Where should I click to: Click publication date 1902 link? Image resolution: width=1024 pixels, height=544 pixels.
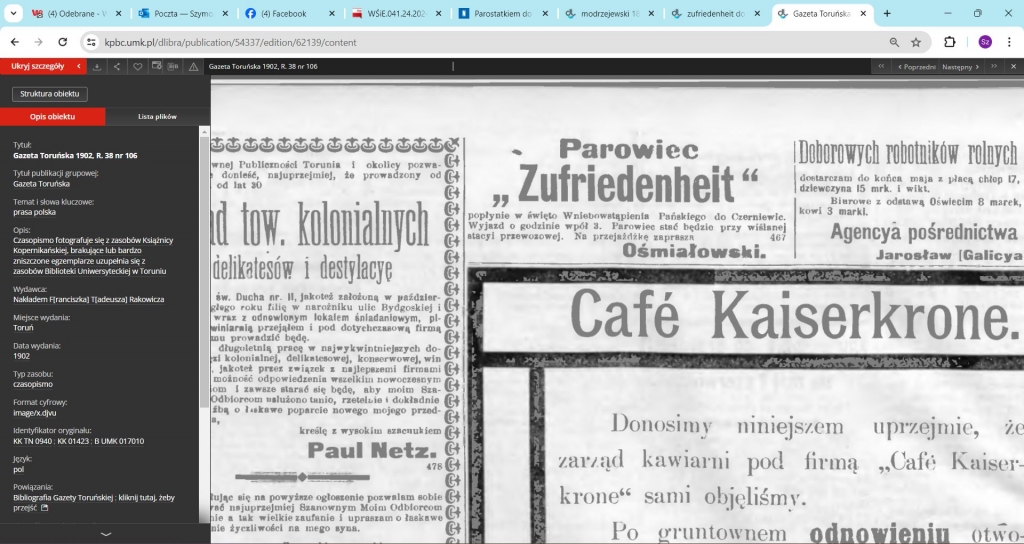click(x=22, y=356)
